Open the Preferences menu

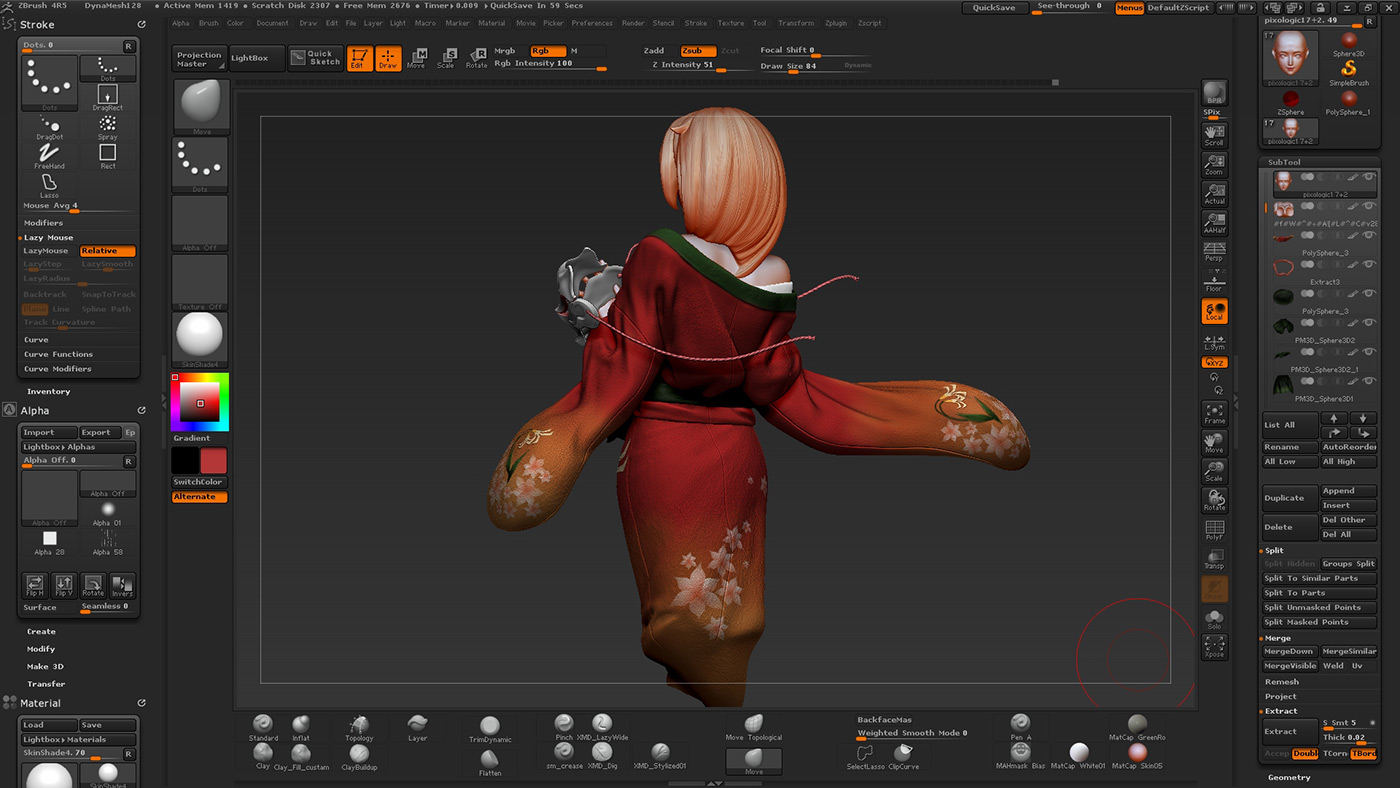tap(592, 23)
